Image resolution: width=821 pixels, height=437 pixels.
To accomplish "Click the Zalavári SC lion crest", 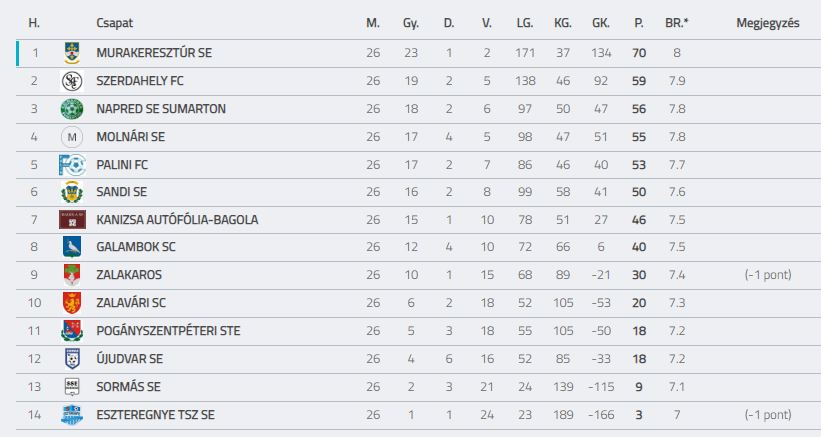I will (72, 303).
